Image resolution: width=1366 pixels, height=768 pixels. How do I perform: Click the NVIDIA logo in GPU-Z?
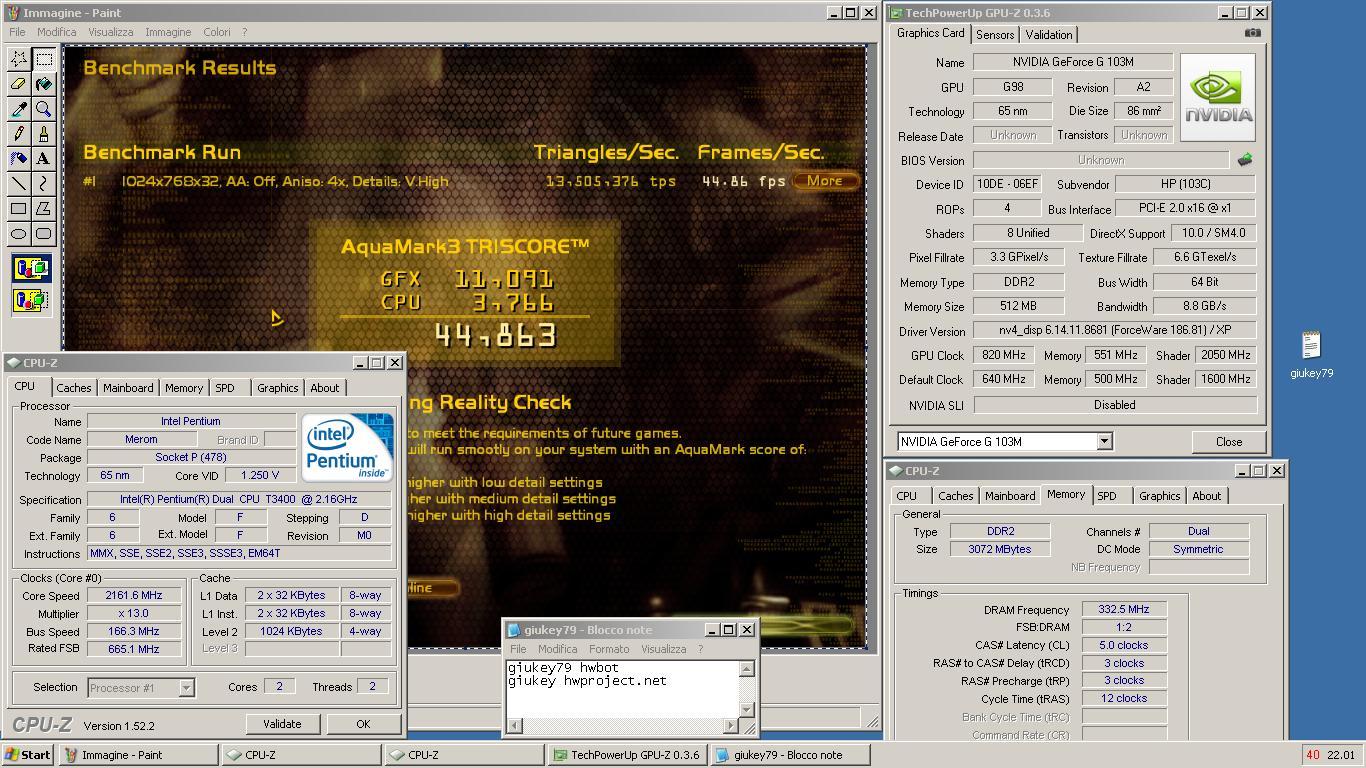click(1217, 98)
